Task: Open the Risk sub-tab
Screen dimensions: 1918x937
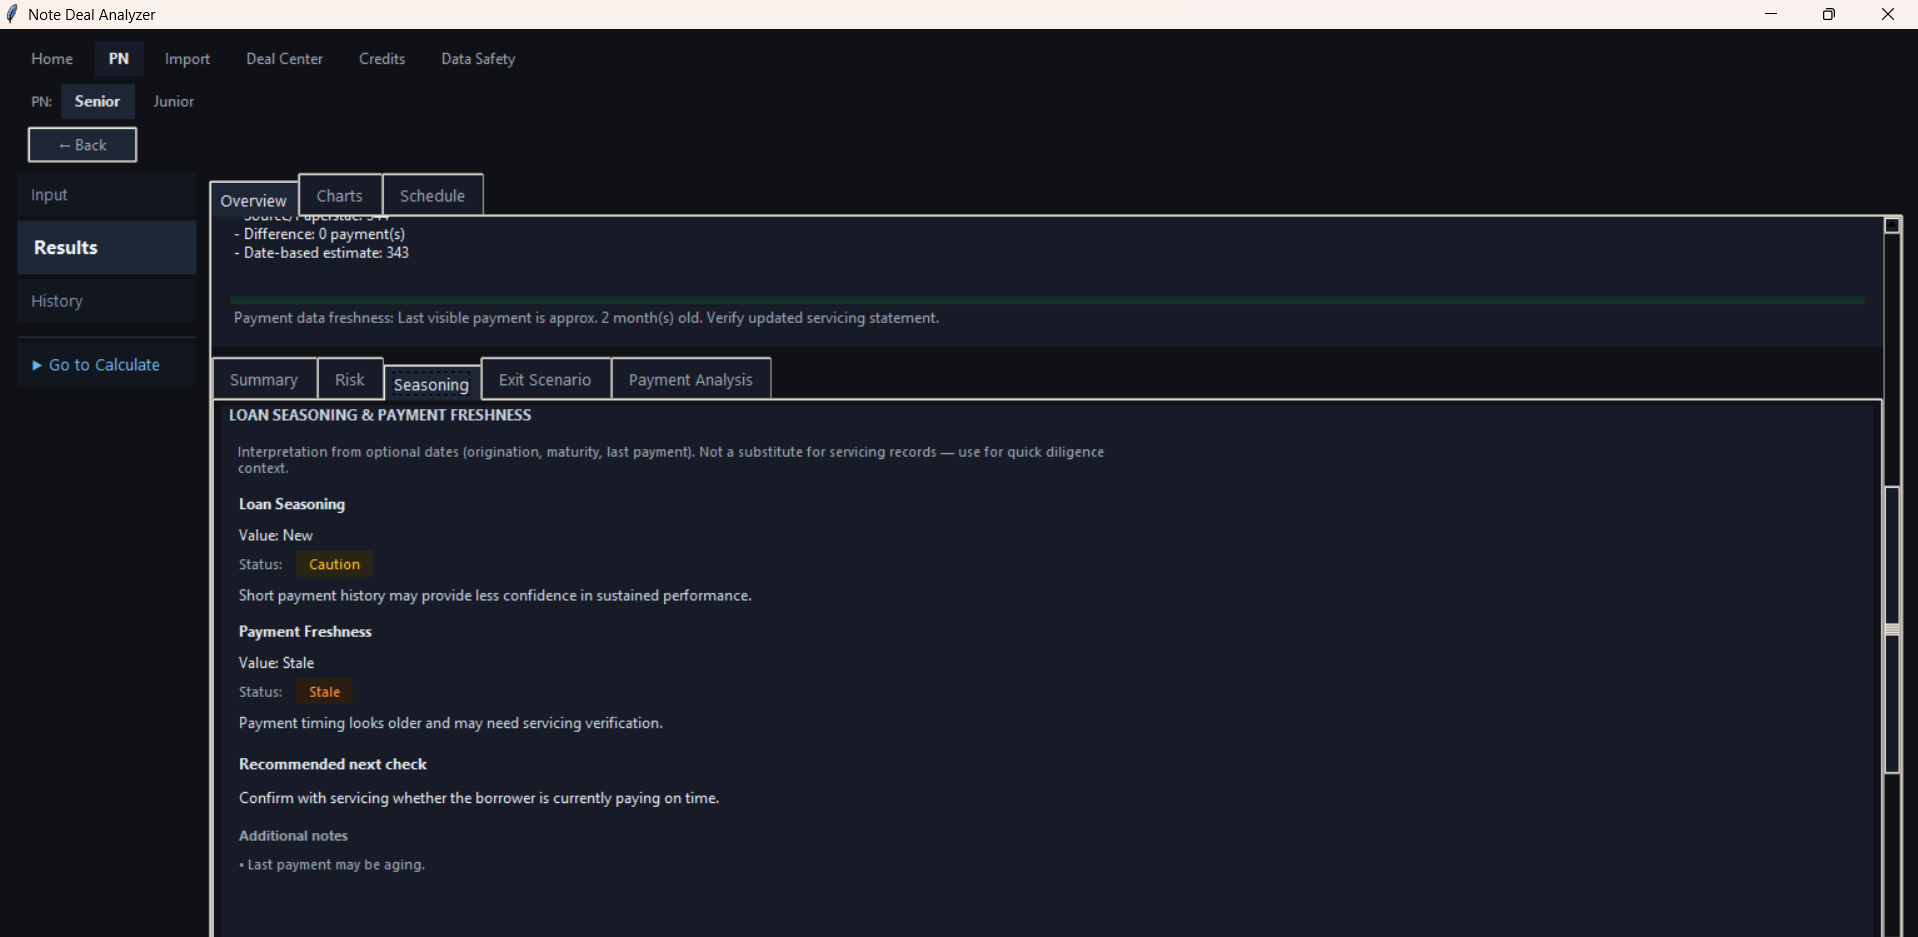Action: coord(350,380)
